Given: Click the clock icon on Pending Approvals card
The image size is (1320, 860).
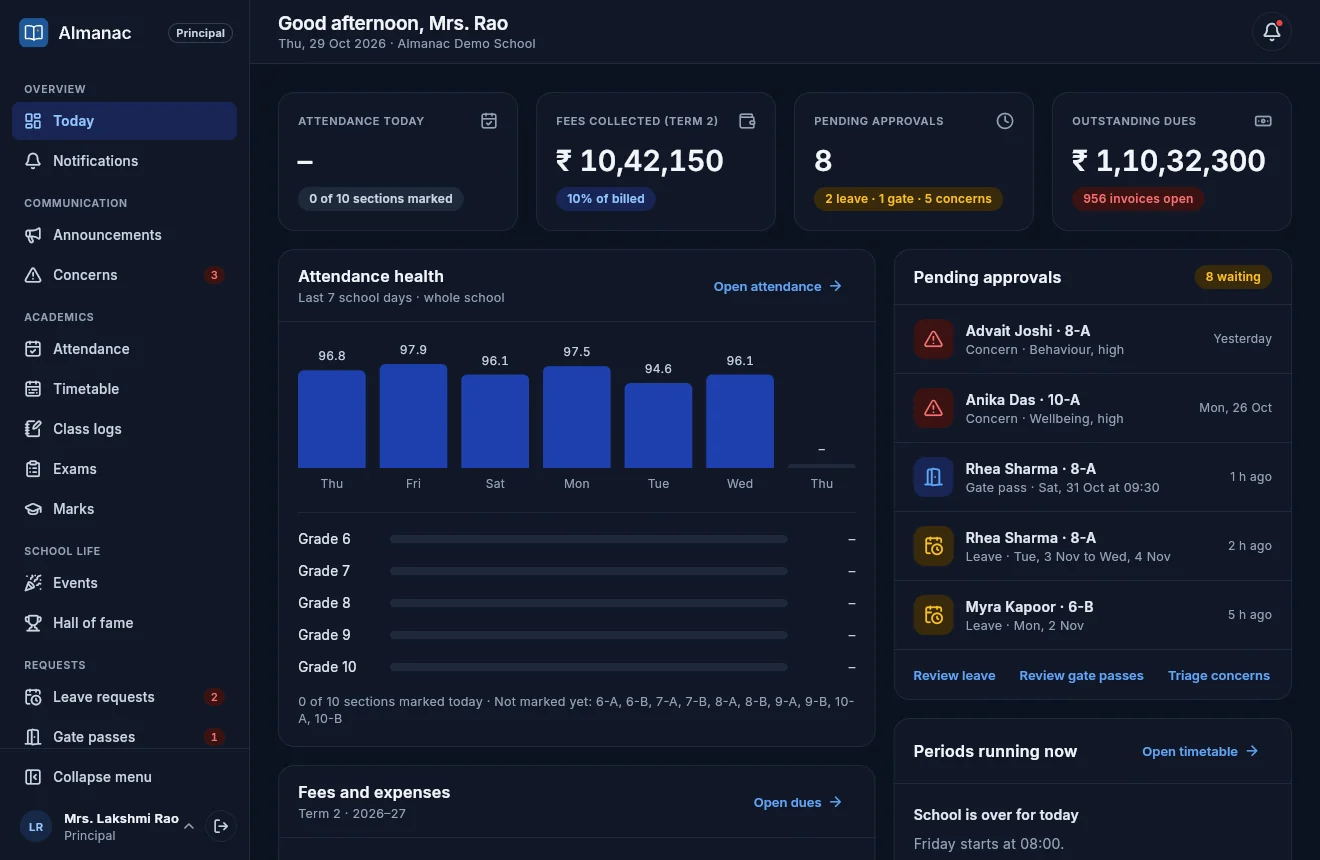Looking at the screenshot, I should 1005,121.
